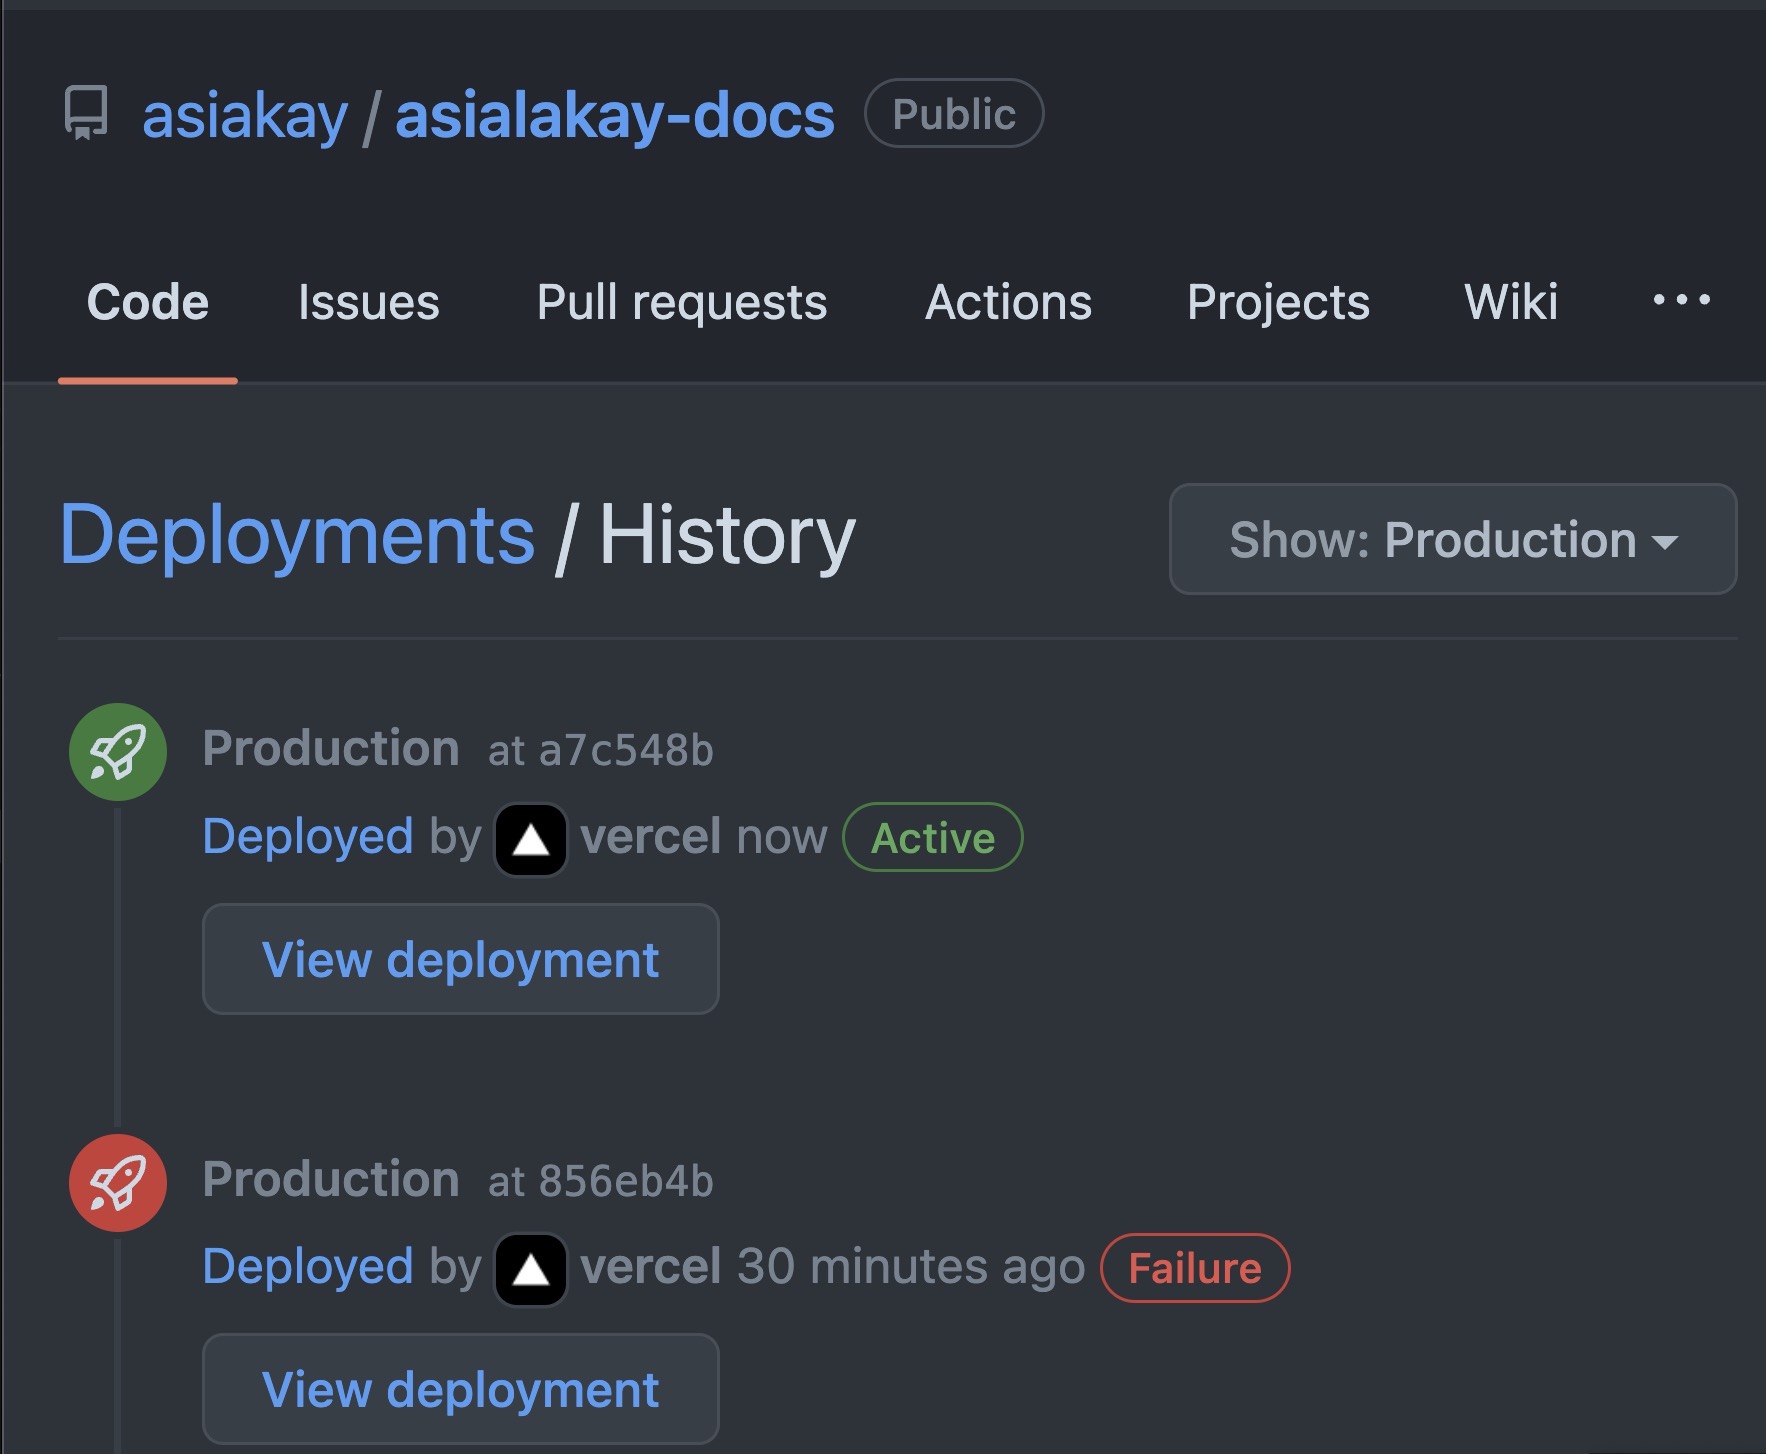View deployment for commit a7c548b
This screenshot has height=1454, width=1766.
460,960
